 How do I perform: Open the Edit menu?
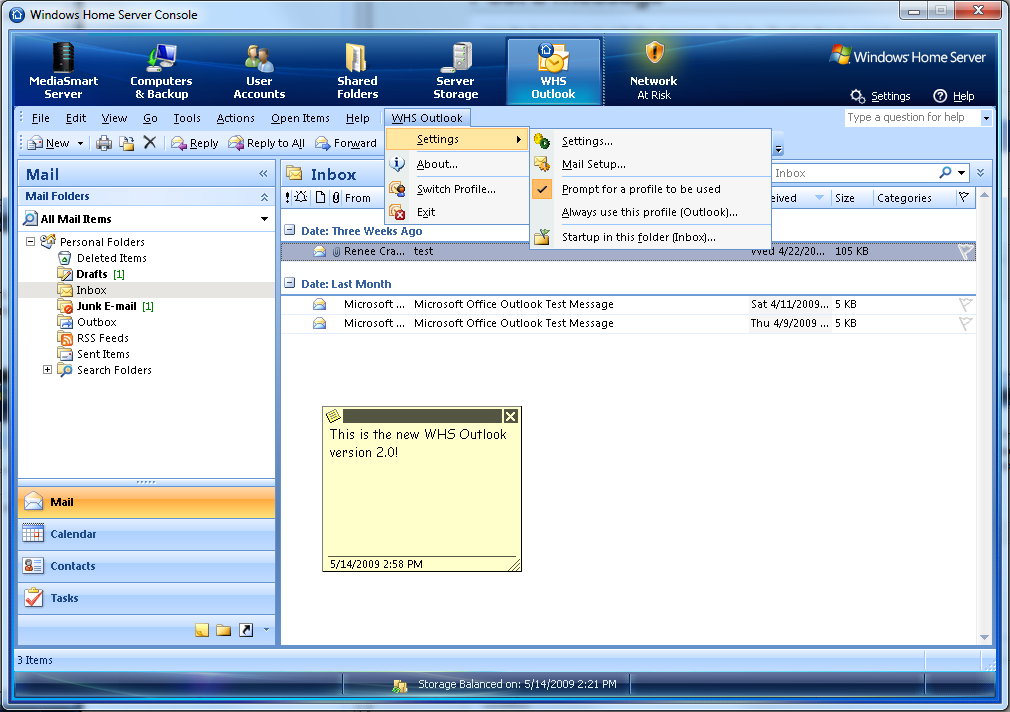[75, 118]
